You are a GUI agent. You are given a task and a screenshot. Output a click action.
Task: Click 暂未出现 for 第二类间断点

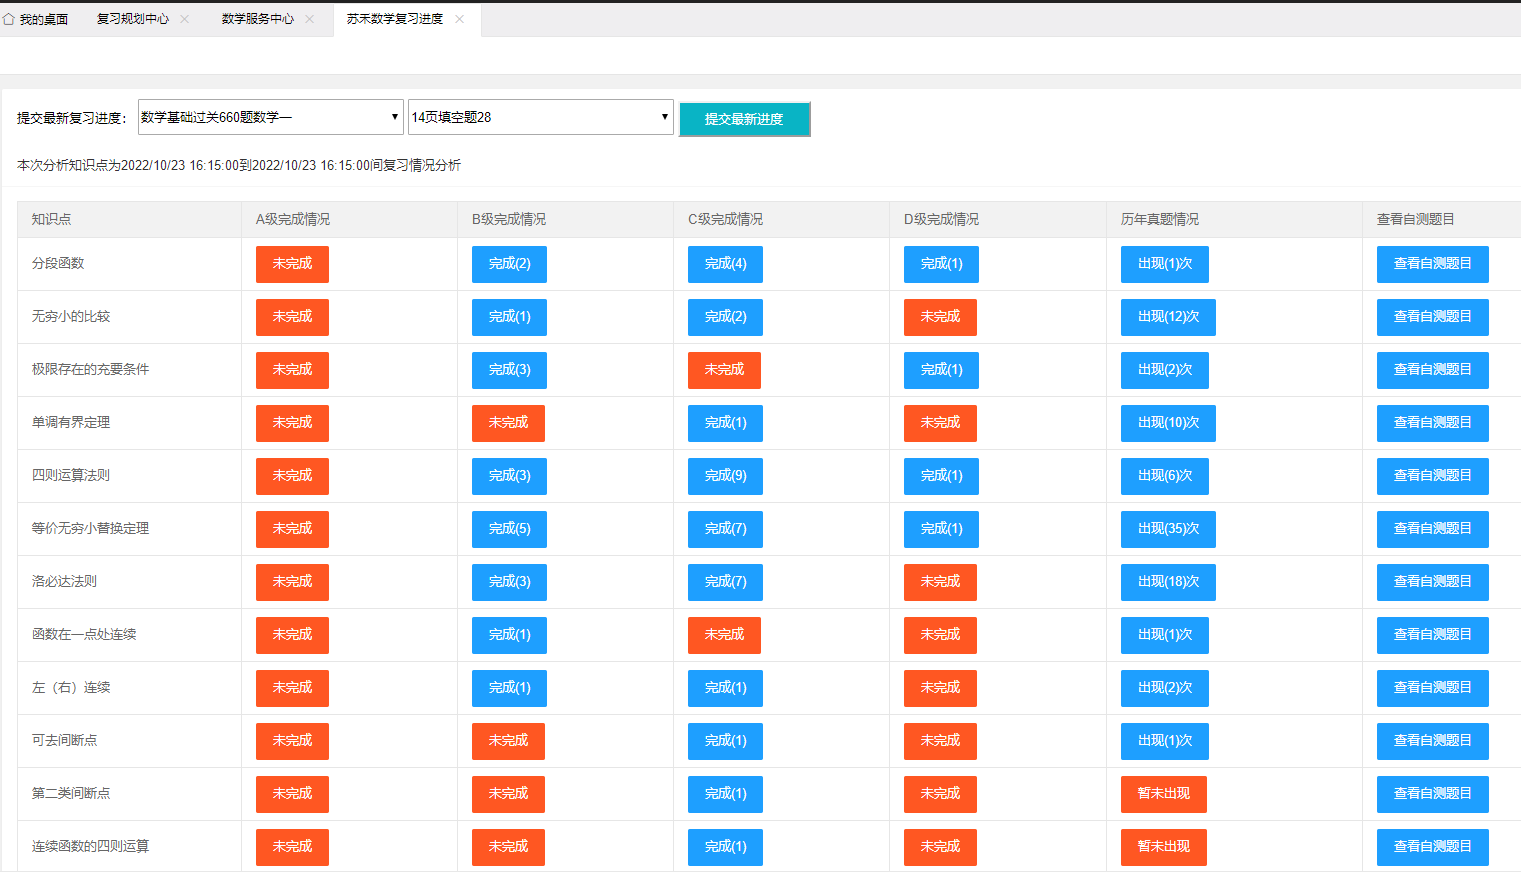[1163, 794]
